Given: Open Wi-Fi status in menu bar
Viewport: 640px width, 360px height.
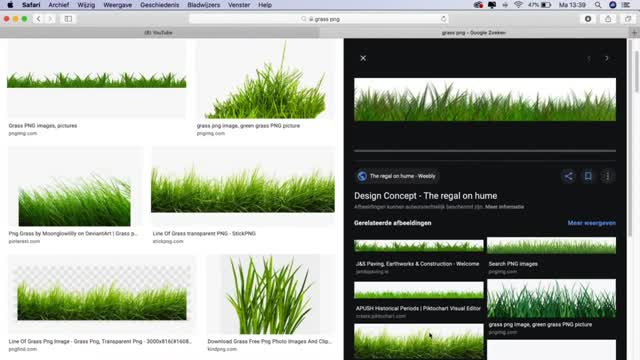Looking at the screenshot, I should coord(518,5).
